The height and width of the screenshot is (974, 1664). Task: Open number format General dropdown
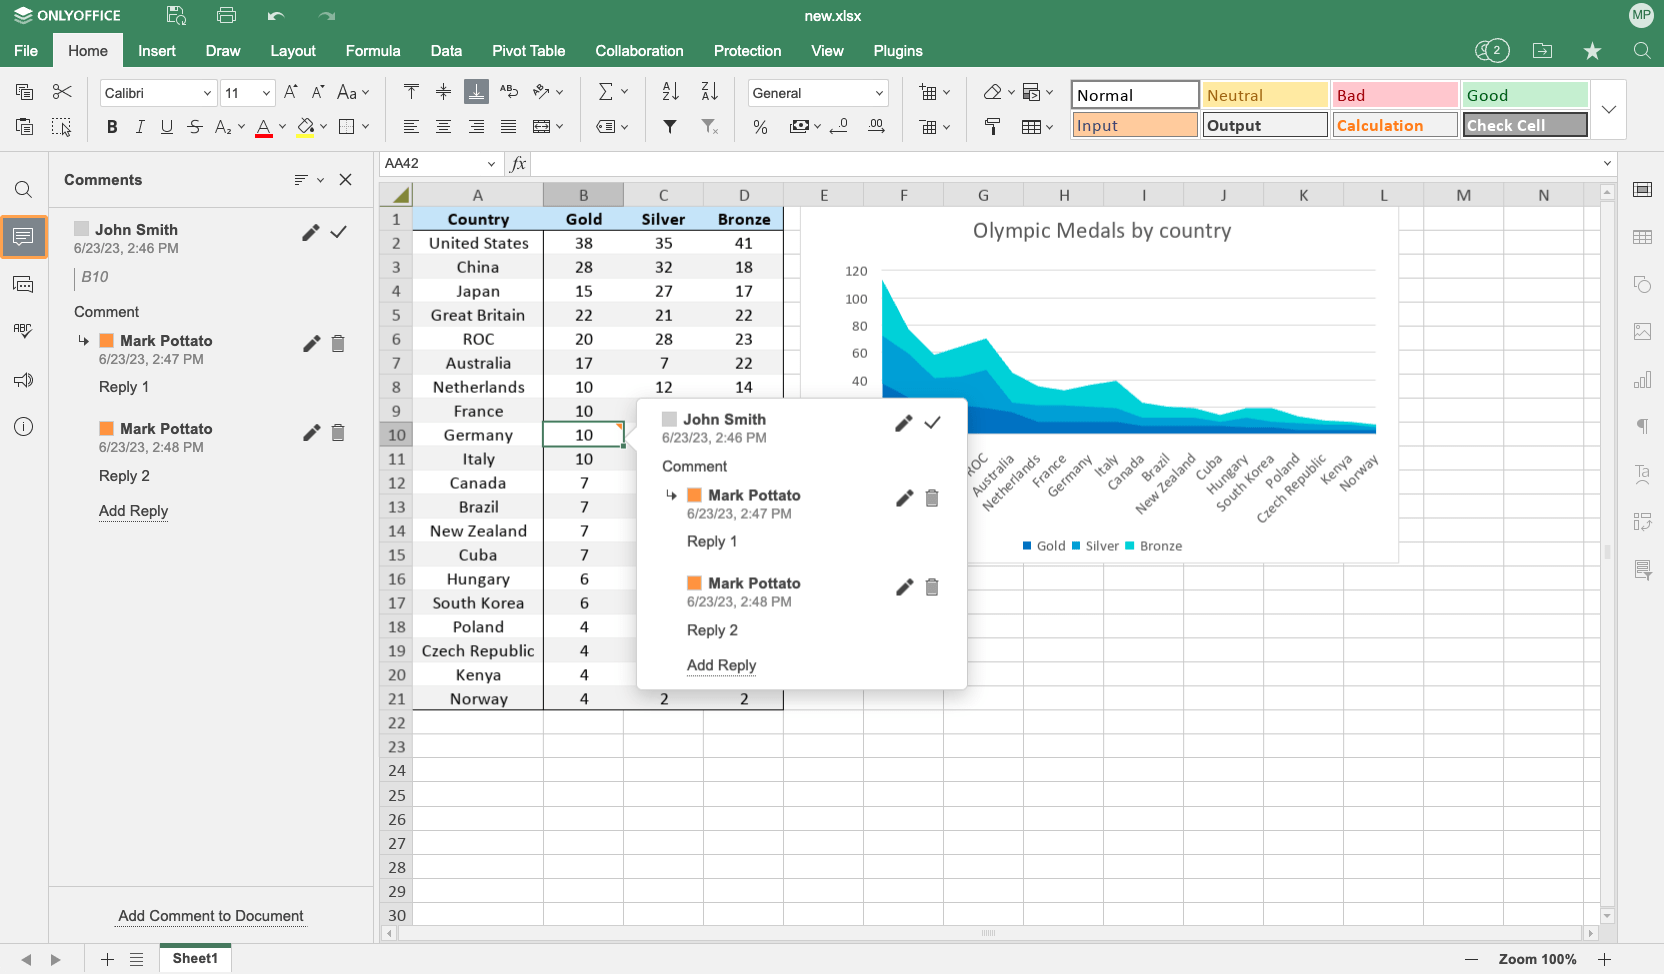(x=879, y=93)
